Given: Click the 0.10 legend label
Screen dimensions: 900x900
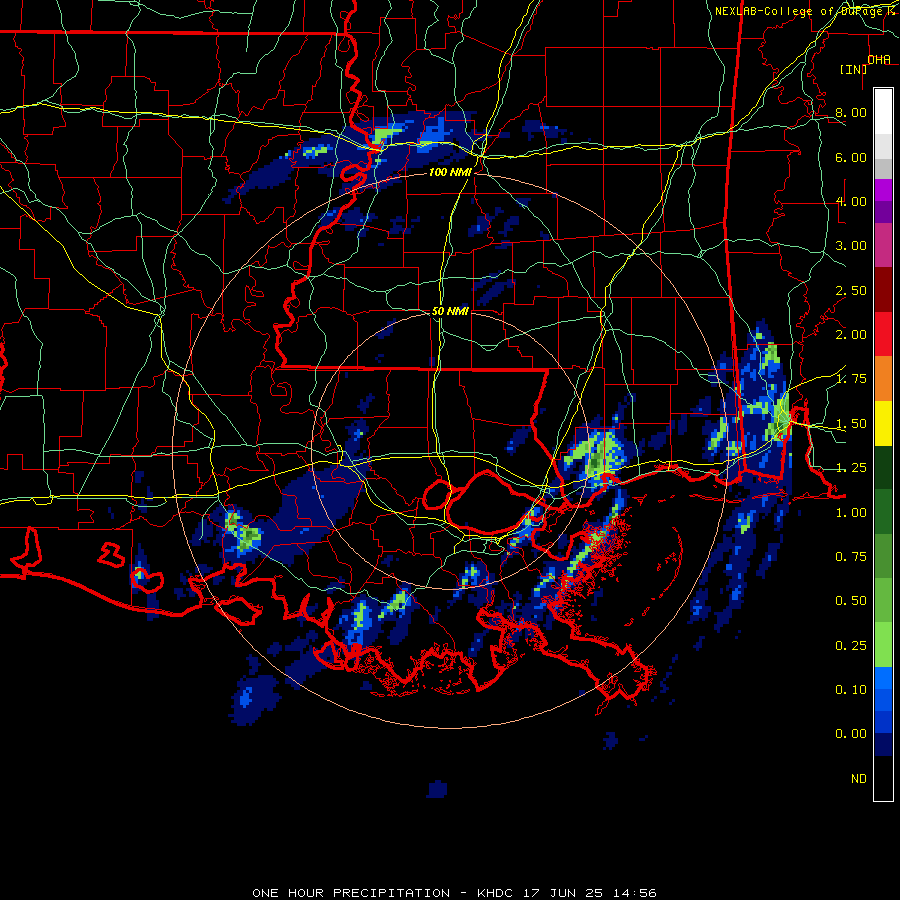Looking at the screenshot, I should pyautogui.click(x=851, y=690).
